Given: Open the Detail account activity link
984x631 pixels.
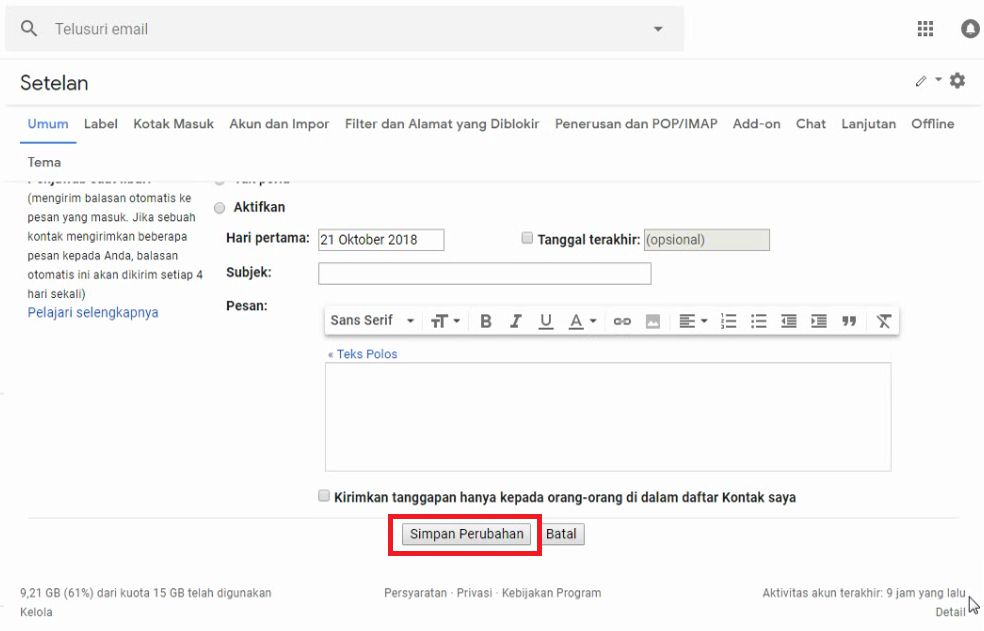Looking at the screenshot, I should [x=950, y=612].
